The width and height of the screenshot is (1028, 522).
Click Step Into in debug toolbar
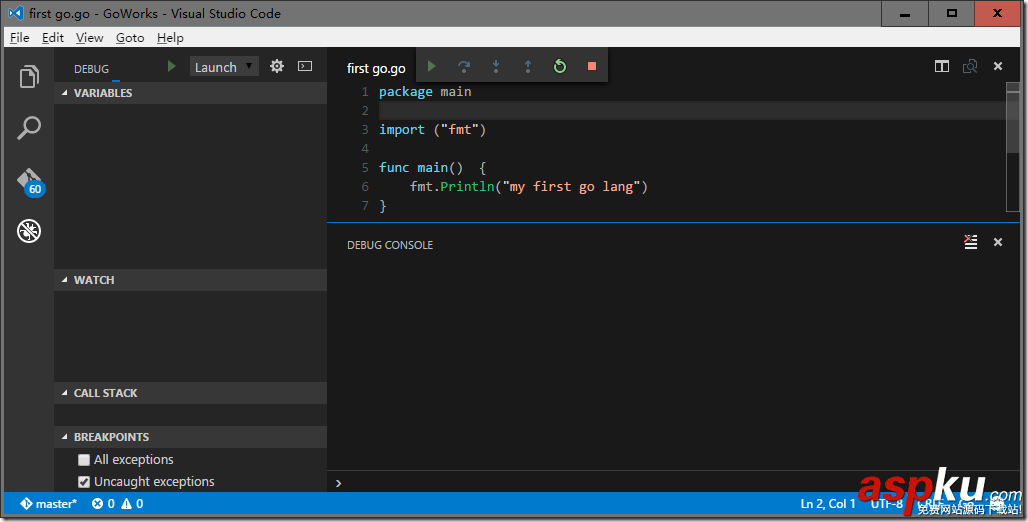496,66
